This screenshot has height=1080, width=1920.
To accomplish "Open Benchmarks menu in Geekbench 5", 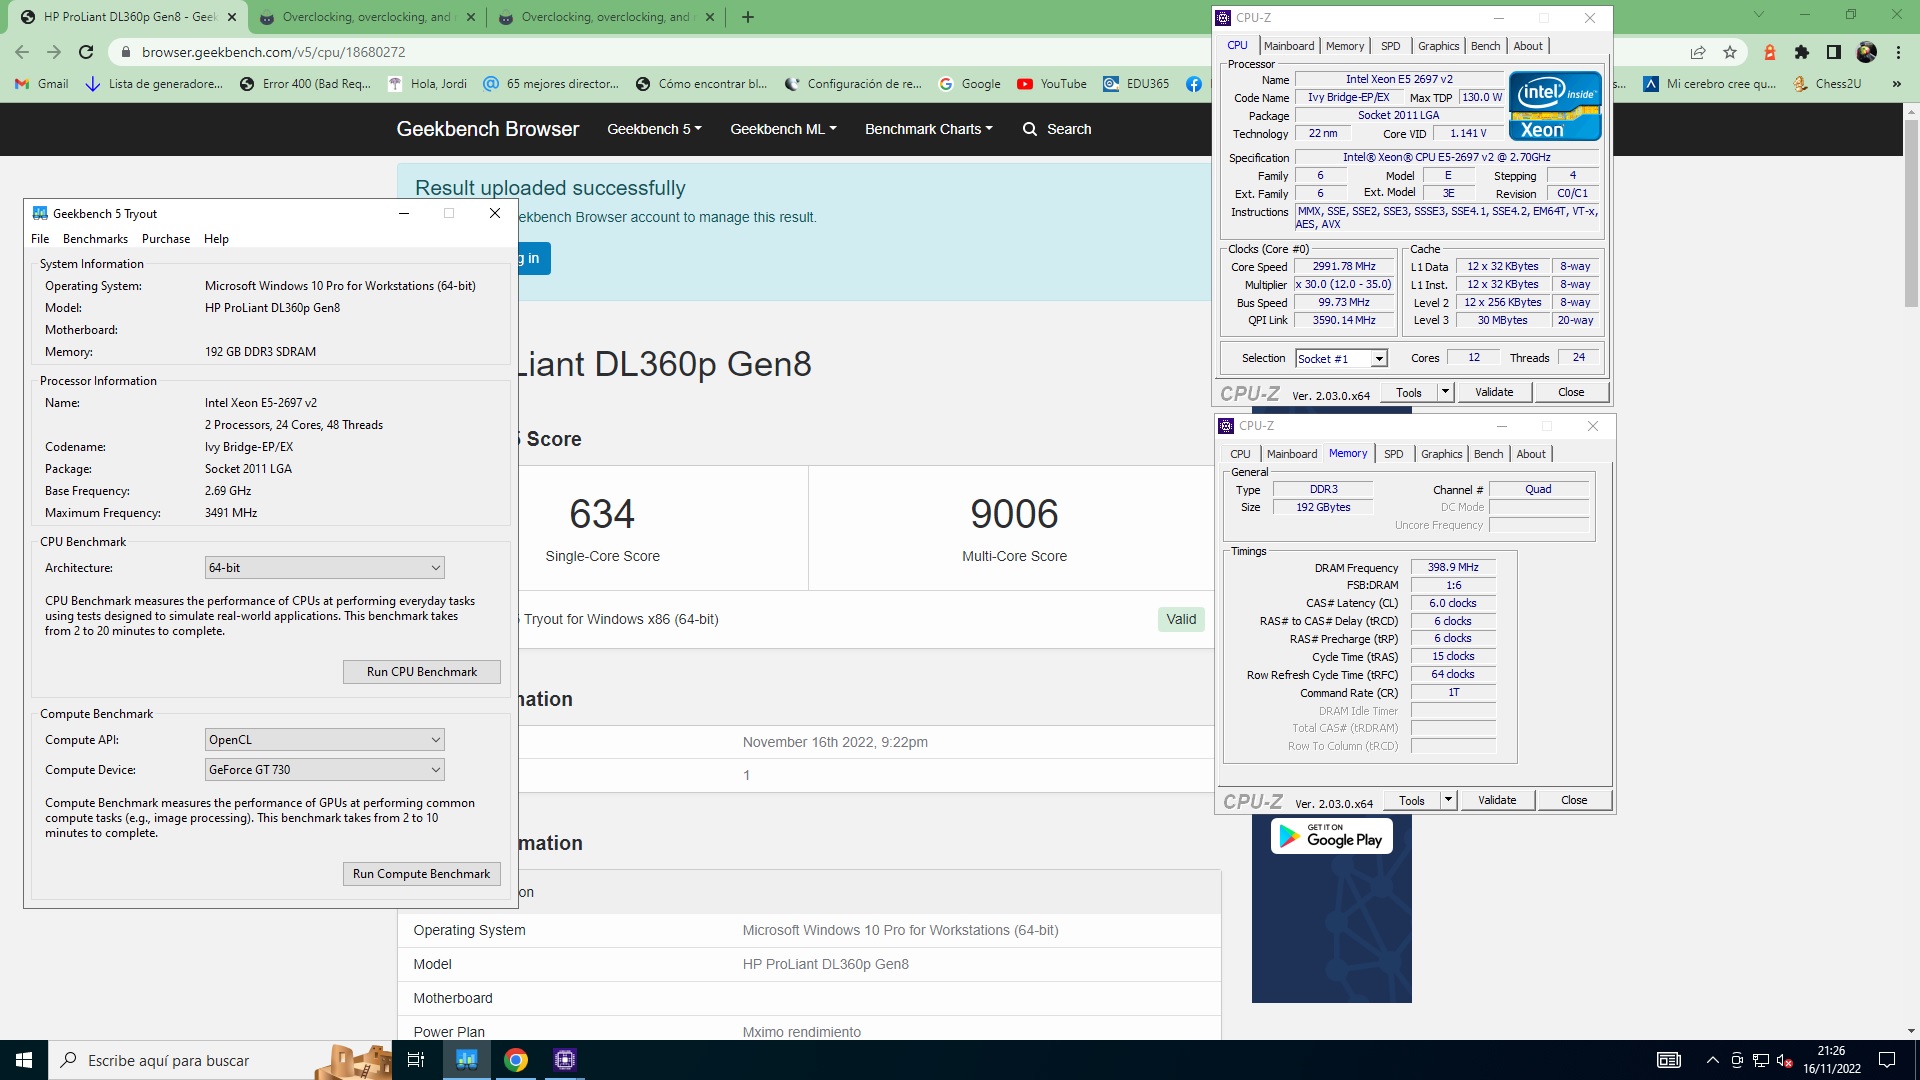I will tap(95, 239).
